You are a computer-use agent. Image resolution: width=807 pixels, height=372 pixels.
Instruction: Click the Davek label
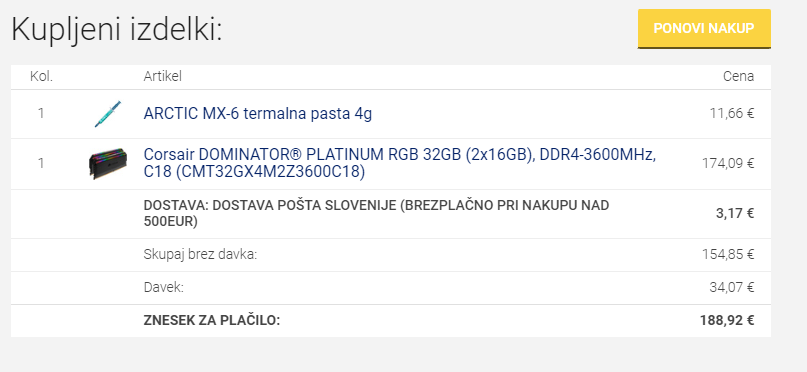coord(164,287)
